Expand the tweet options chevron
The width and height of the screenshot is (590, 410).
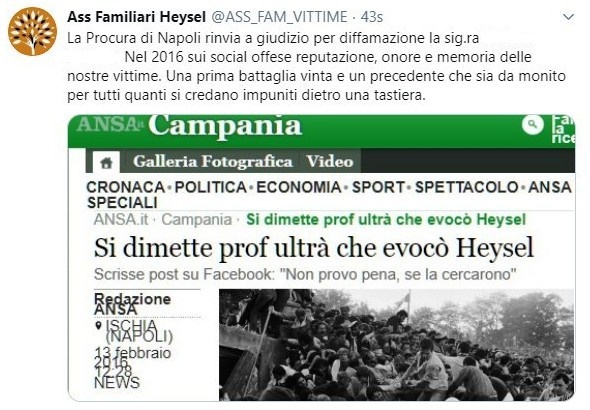point(568,17)
